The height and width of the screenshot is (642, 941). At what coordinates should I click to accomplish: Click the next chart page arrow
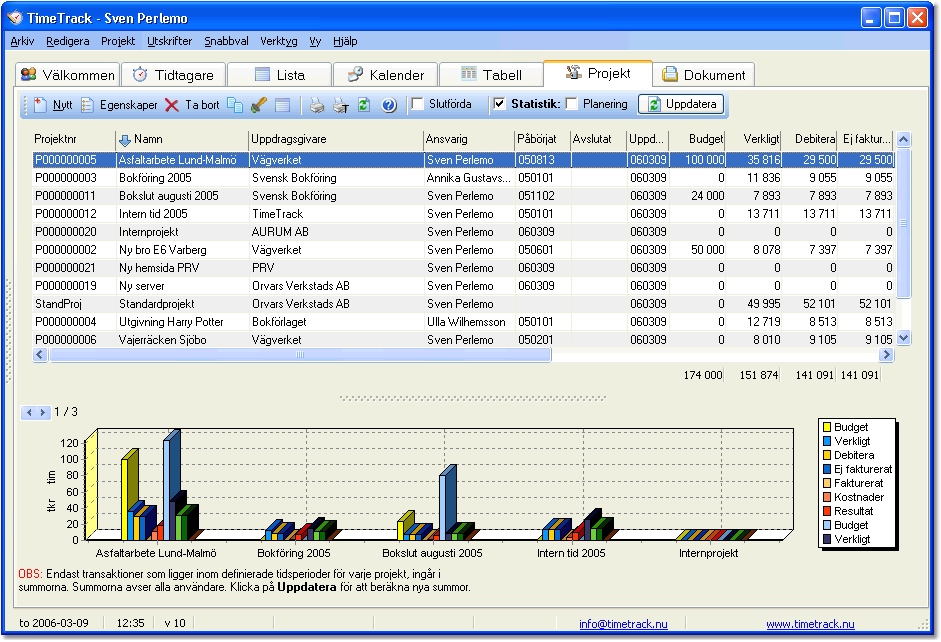[x=43, y=412]
